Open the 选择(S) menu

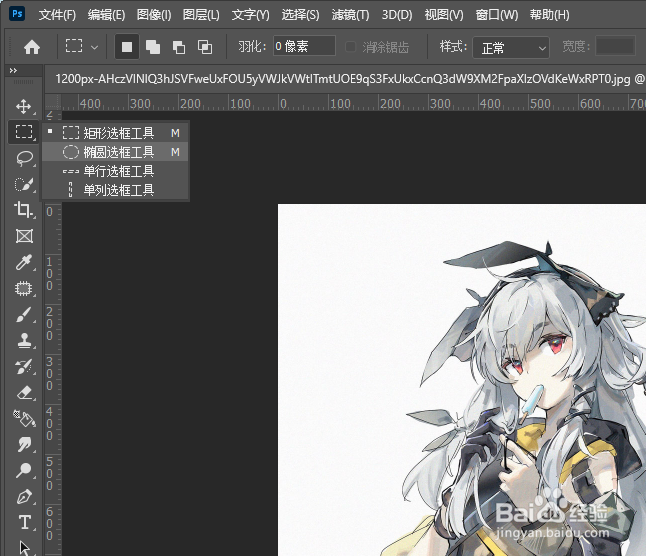pyautogui.click(x=300, y=15)
